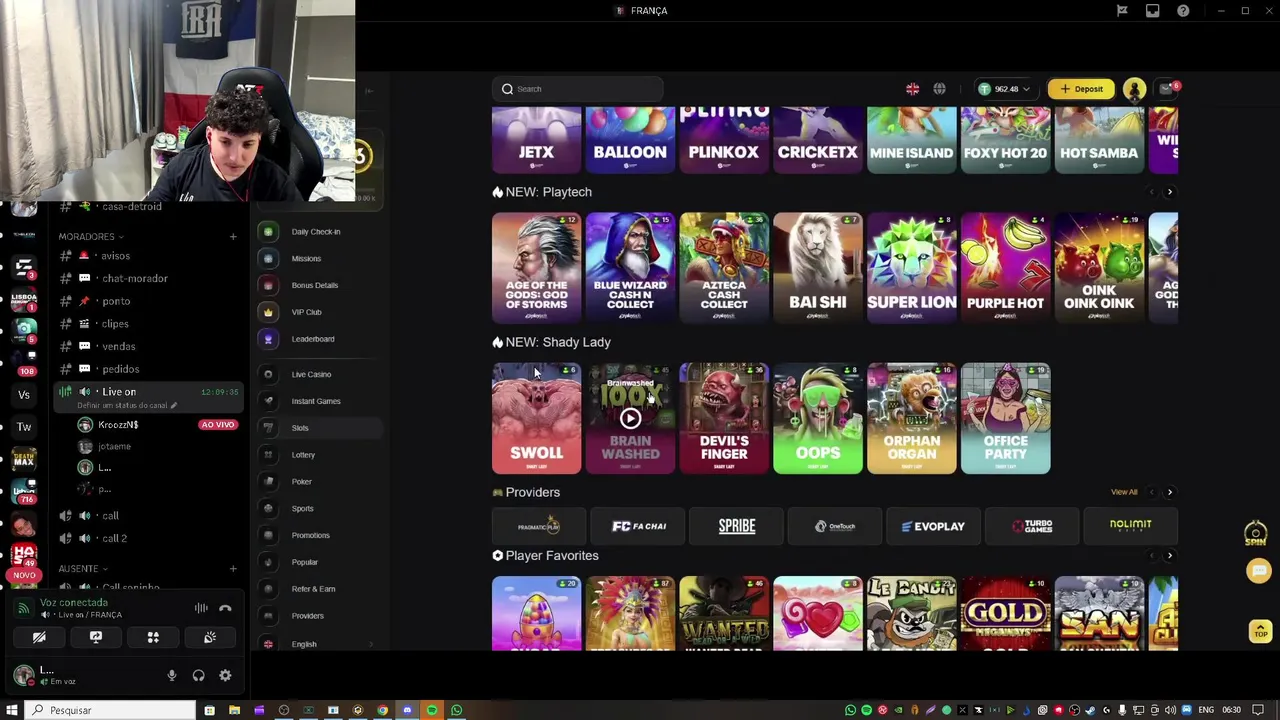Open casino mail notifications envelope

pyautogui.click(x=1166, y=89)
